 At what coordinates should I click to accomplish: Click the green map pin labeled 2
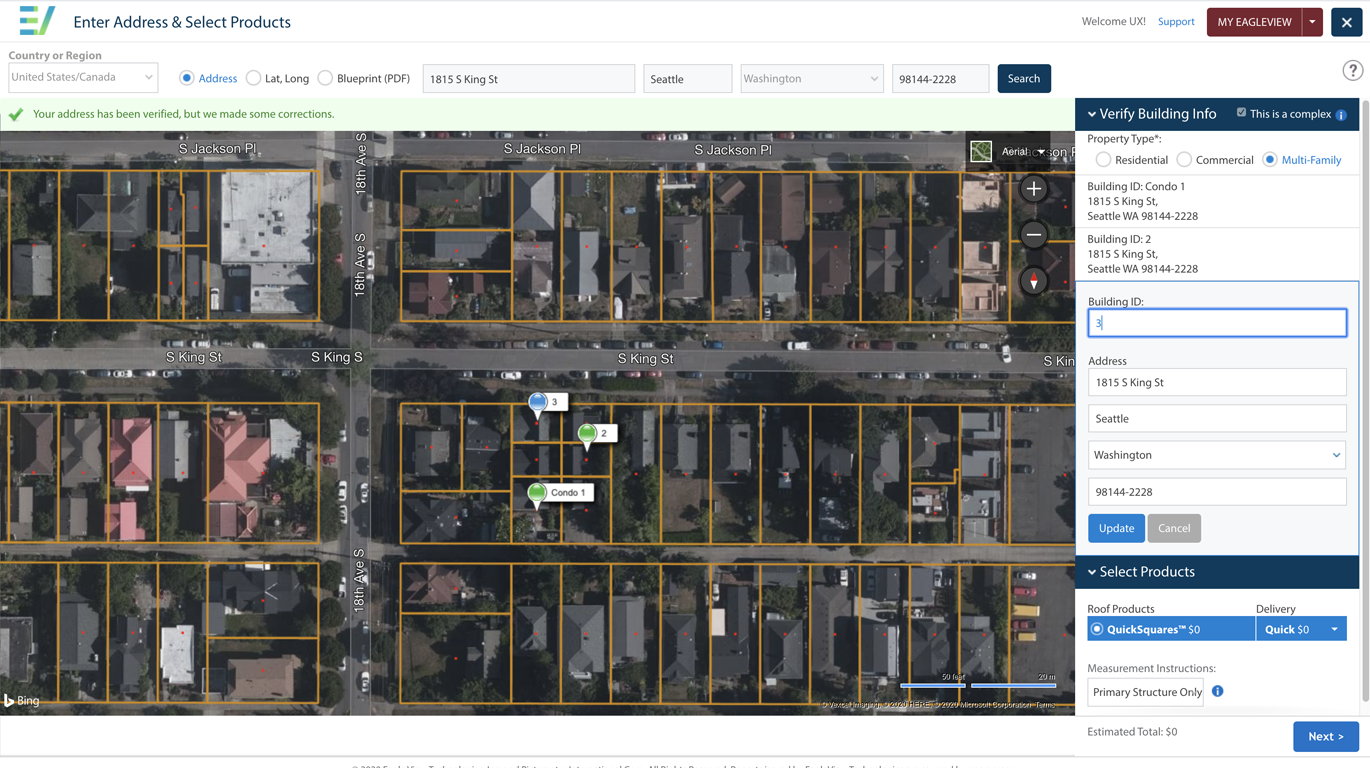588,434
